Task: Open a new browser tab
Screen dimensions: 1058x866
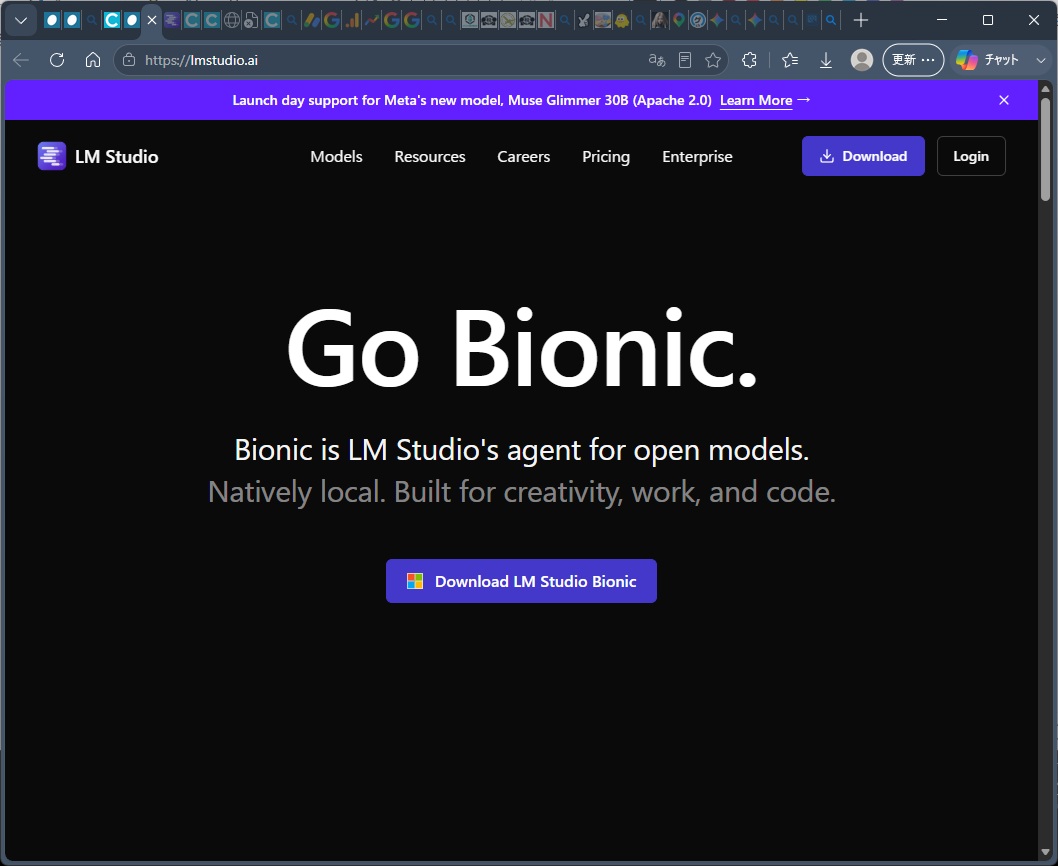Action: 860,20
